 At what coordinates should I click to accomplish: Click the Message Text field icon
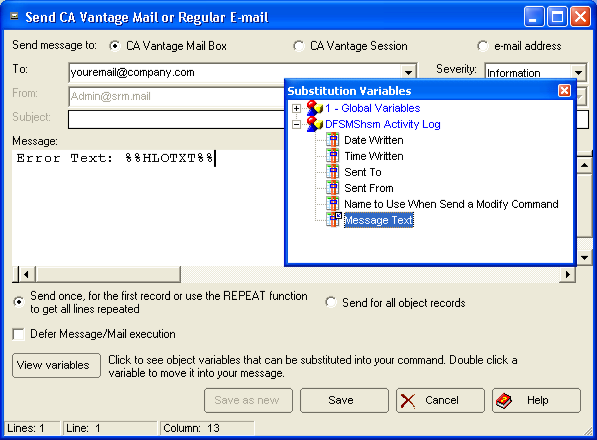[x=334, y=220]
